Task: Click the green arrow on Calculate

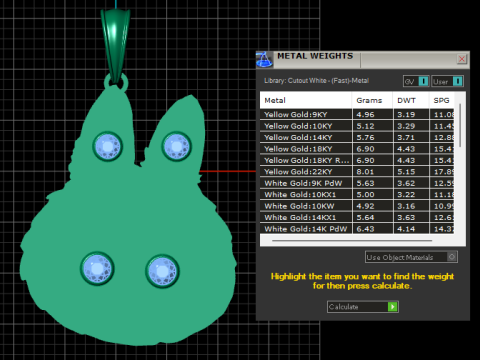Action: pyautogui.click(x=393, y=307)
